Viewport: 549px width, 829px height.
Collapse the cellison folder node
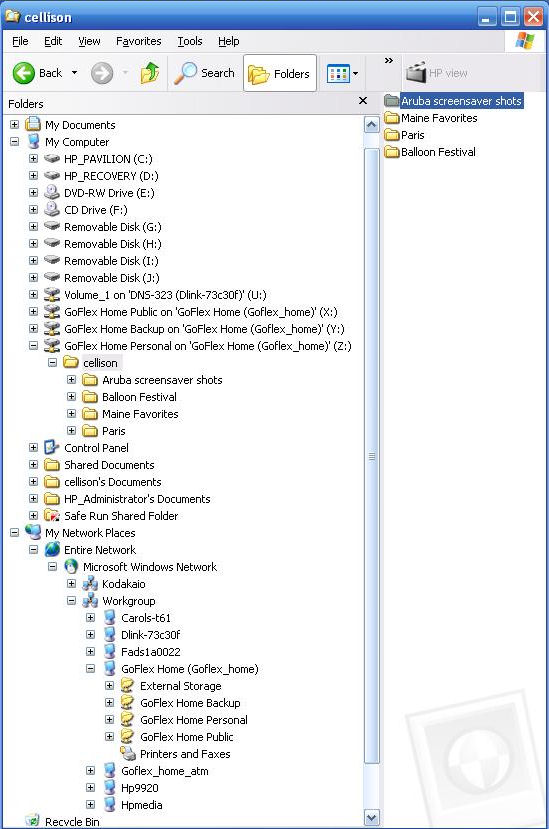[52, 363]
